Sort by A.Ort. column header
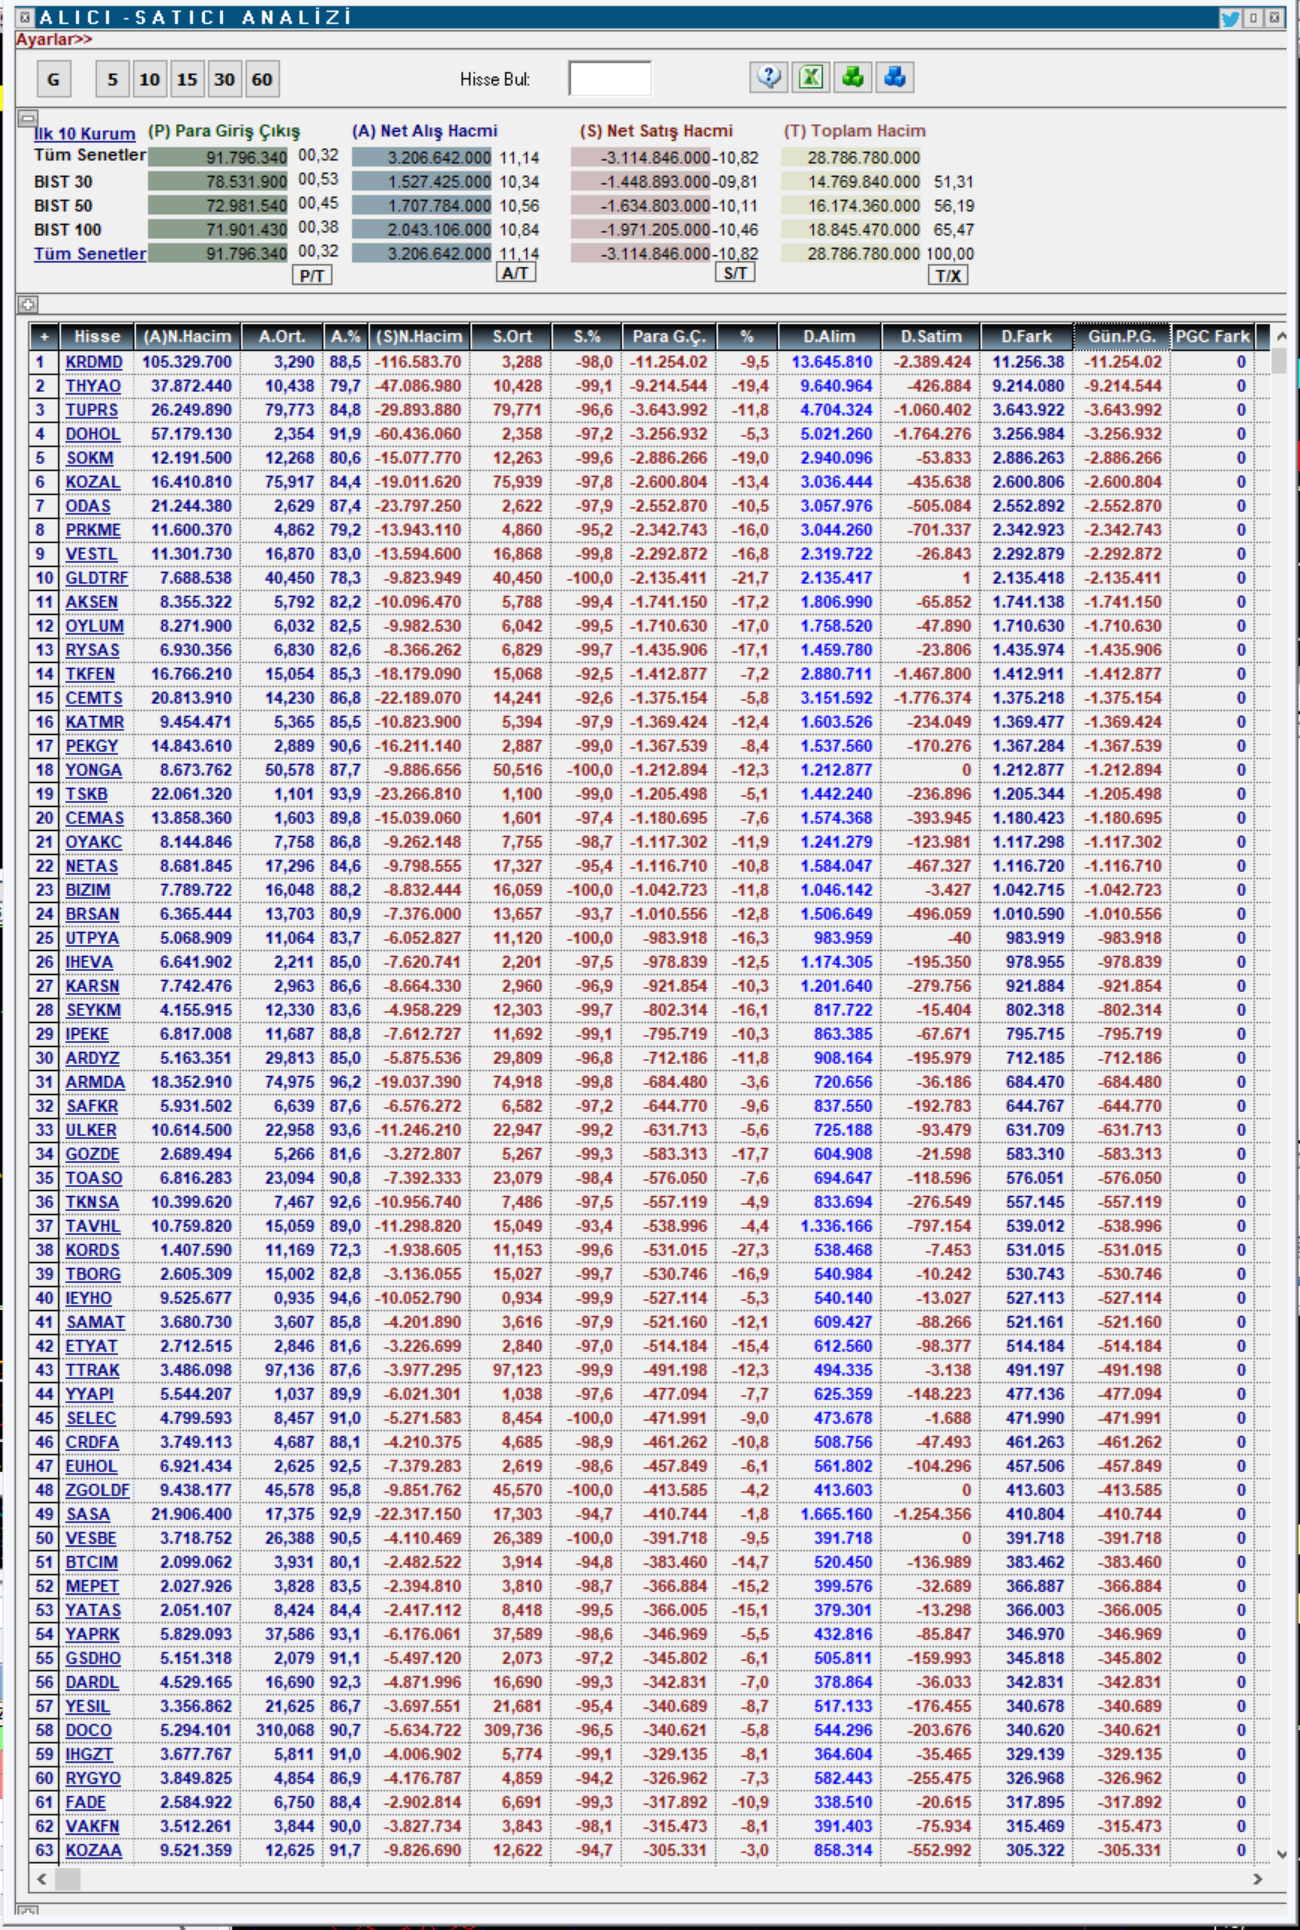The height and width of the screenshot is (1930, 1300). (x=282, y=336)
